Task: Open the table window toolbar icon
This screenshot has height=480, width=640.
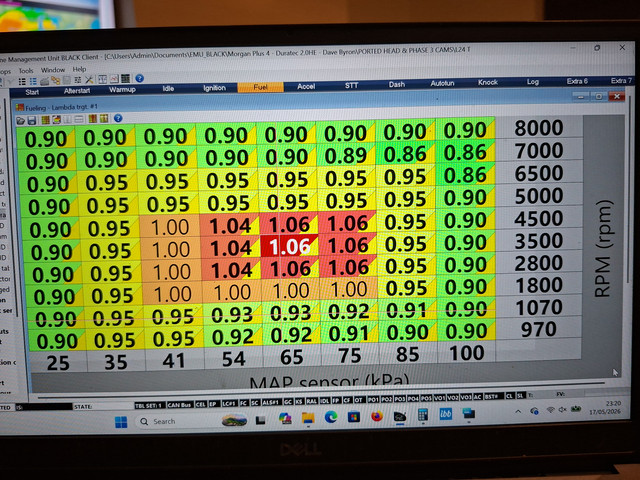Action: pyautogui.click(x=102, y=79)
